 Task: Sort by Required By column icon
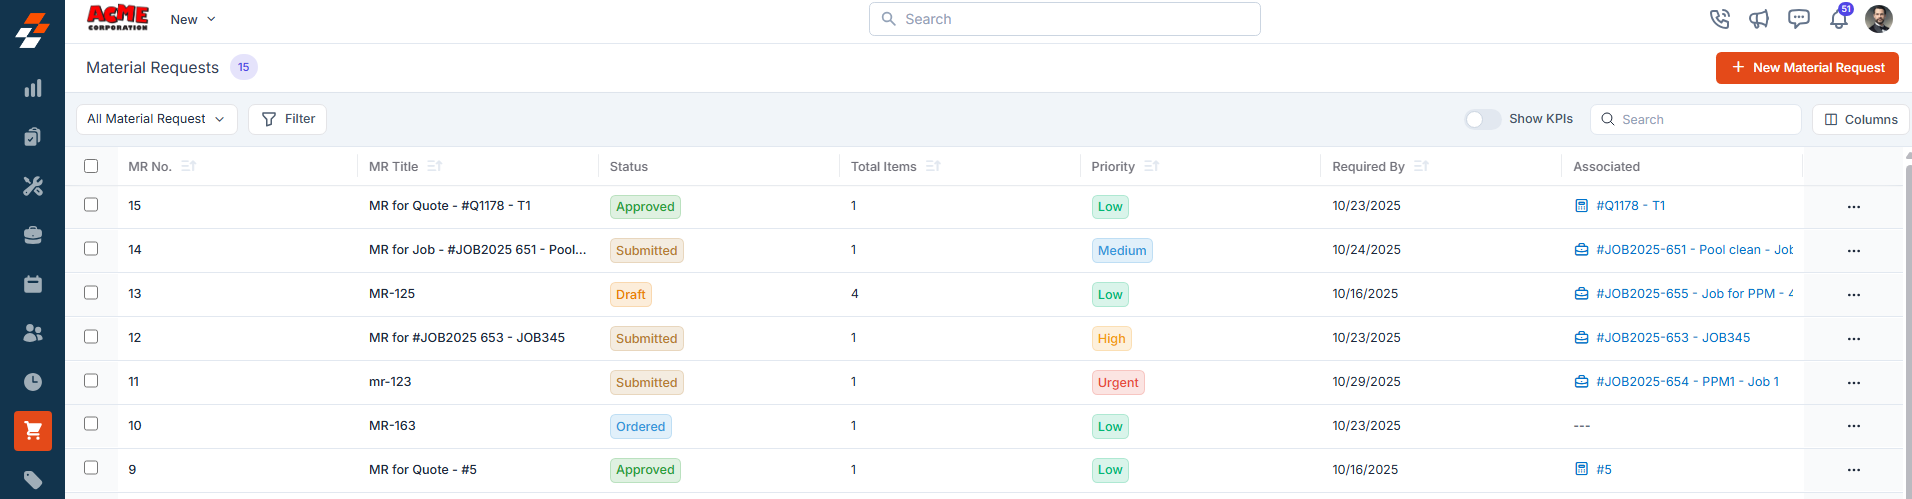click(x=1421, y=166)
